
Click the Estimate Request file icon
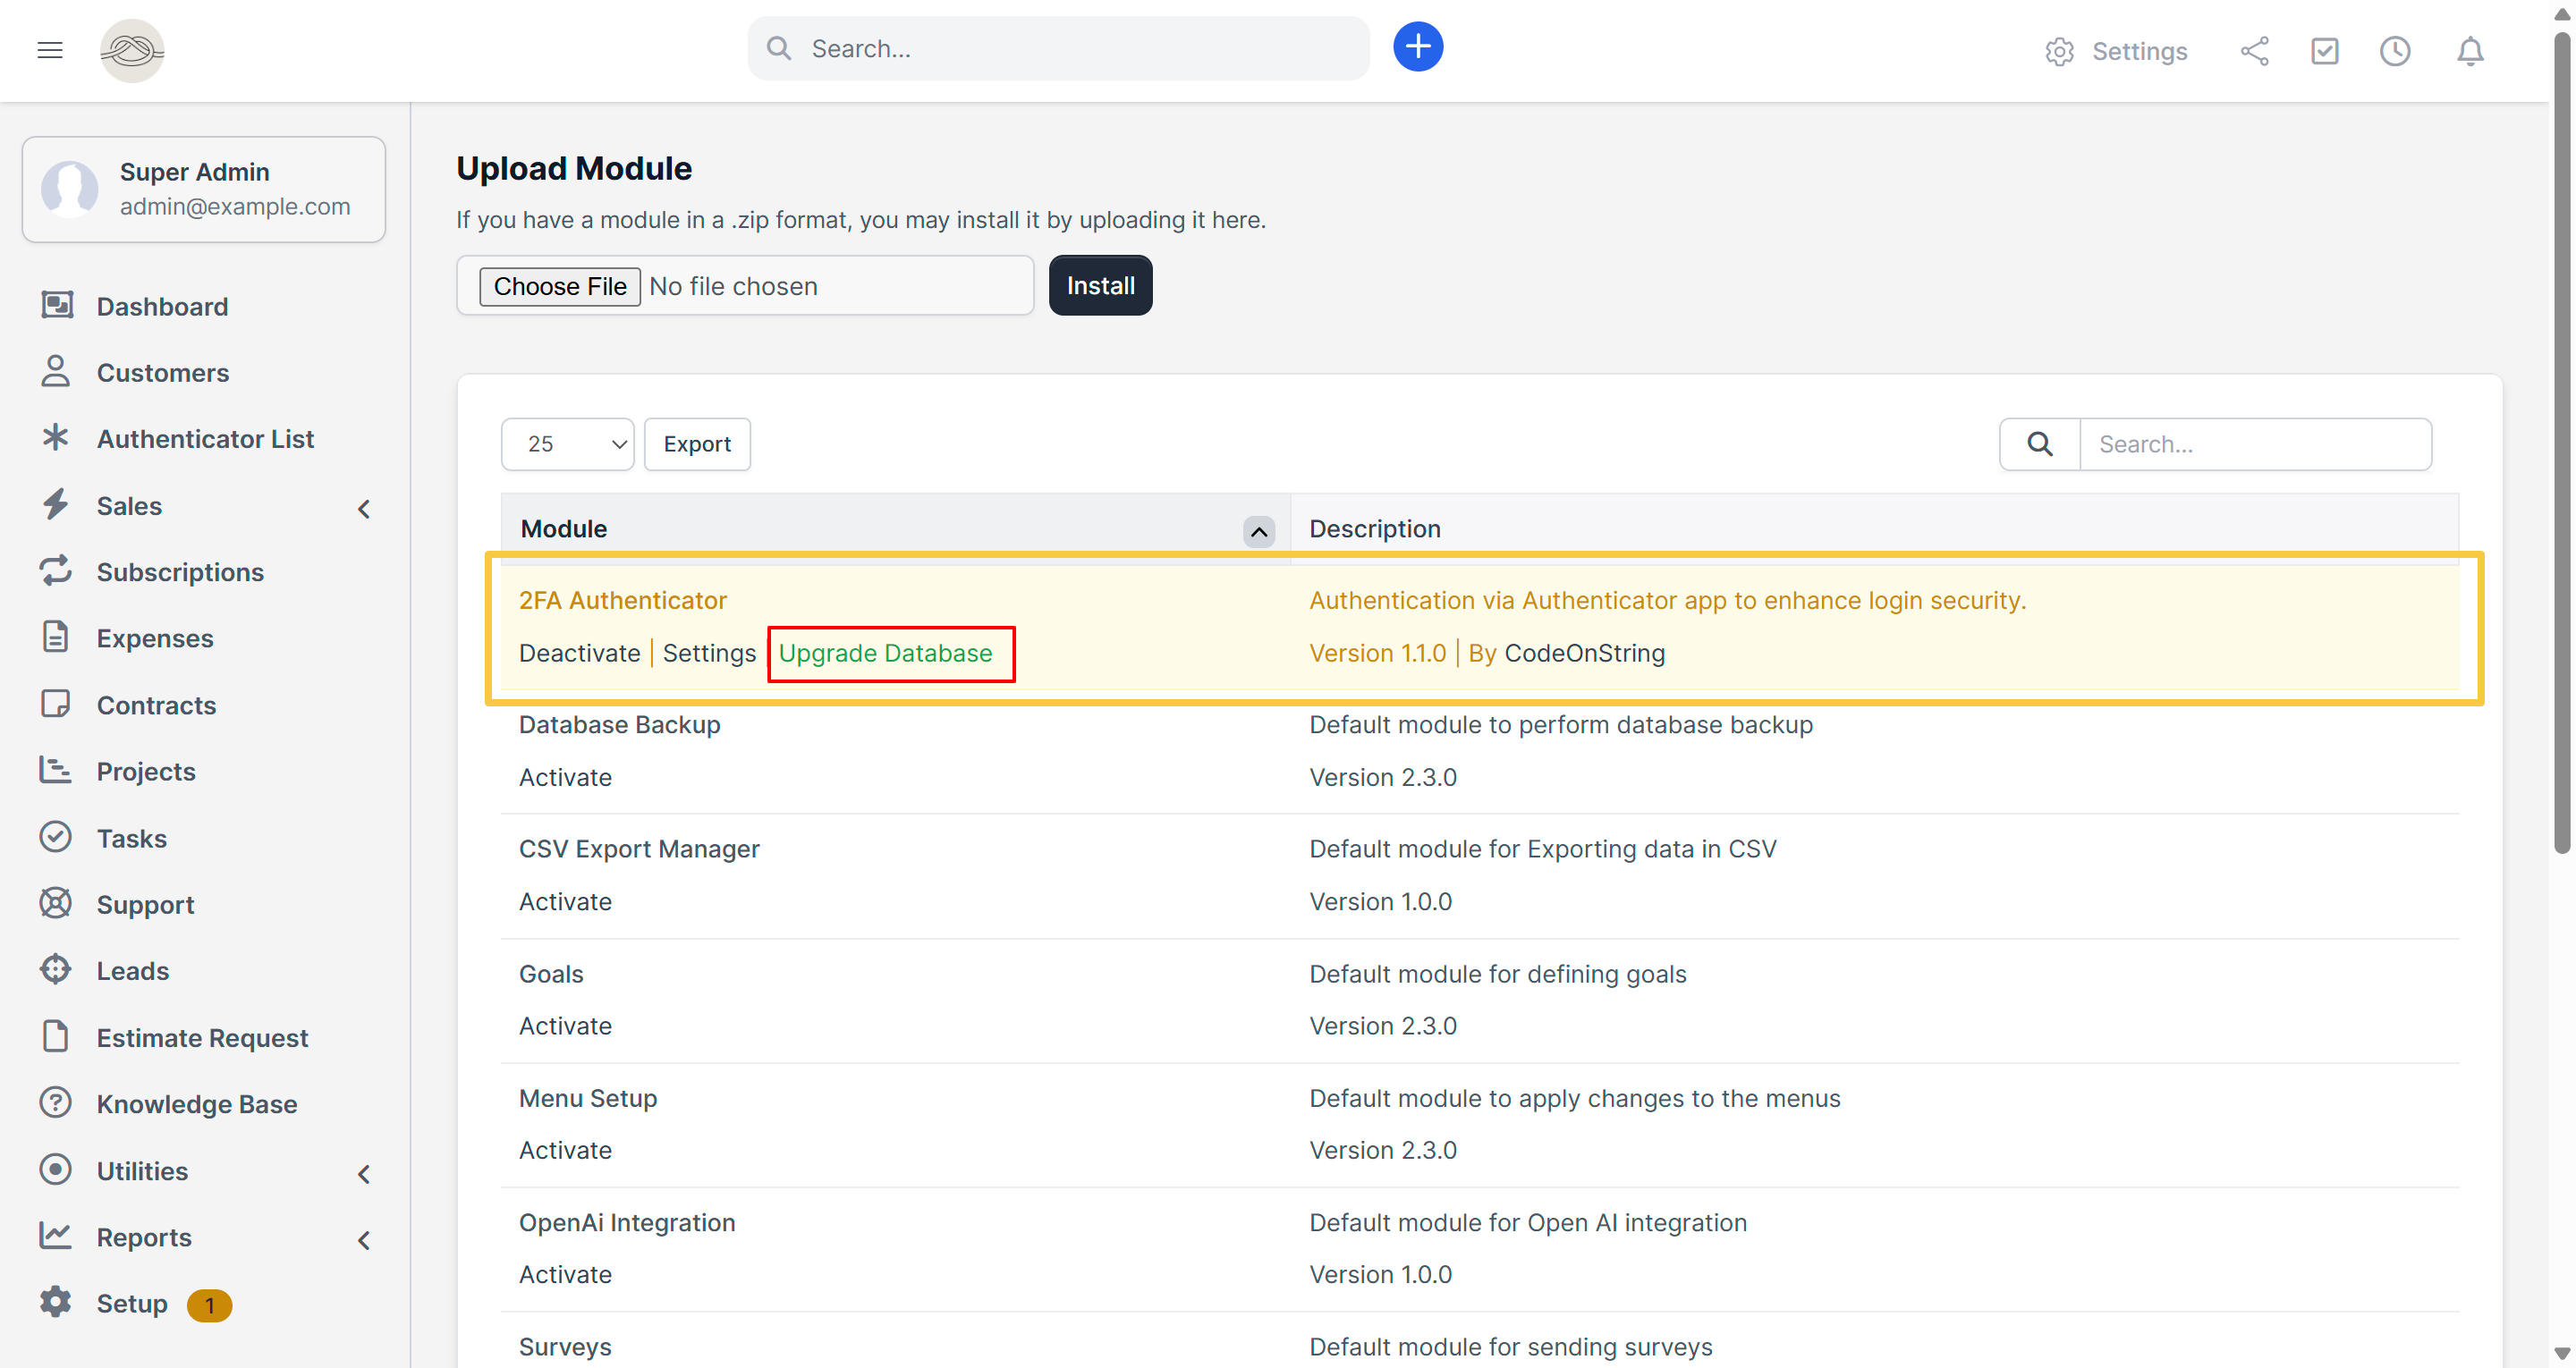(x=56, y=1036)
